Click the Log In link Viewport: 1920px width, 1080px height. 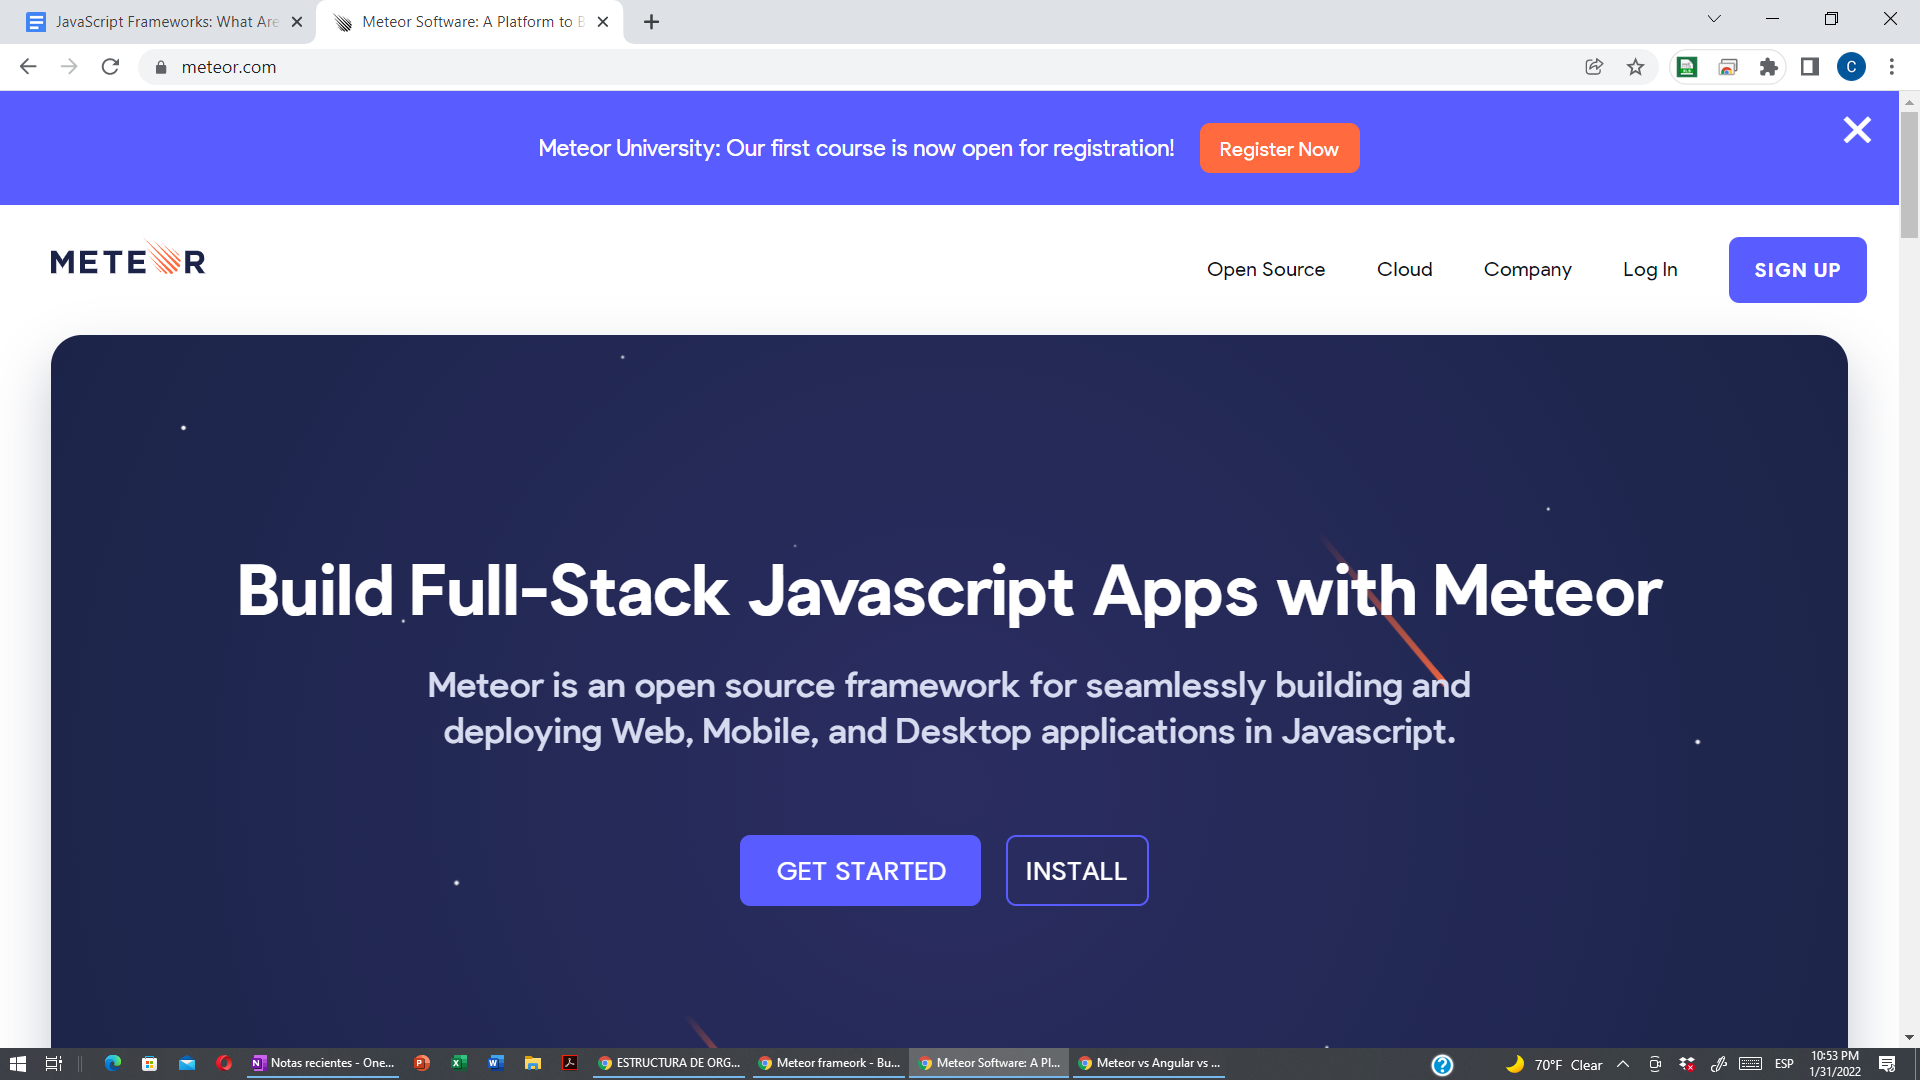pyautogui.click(x=1650, y=270)
